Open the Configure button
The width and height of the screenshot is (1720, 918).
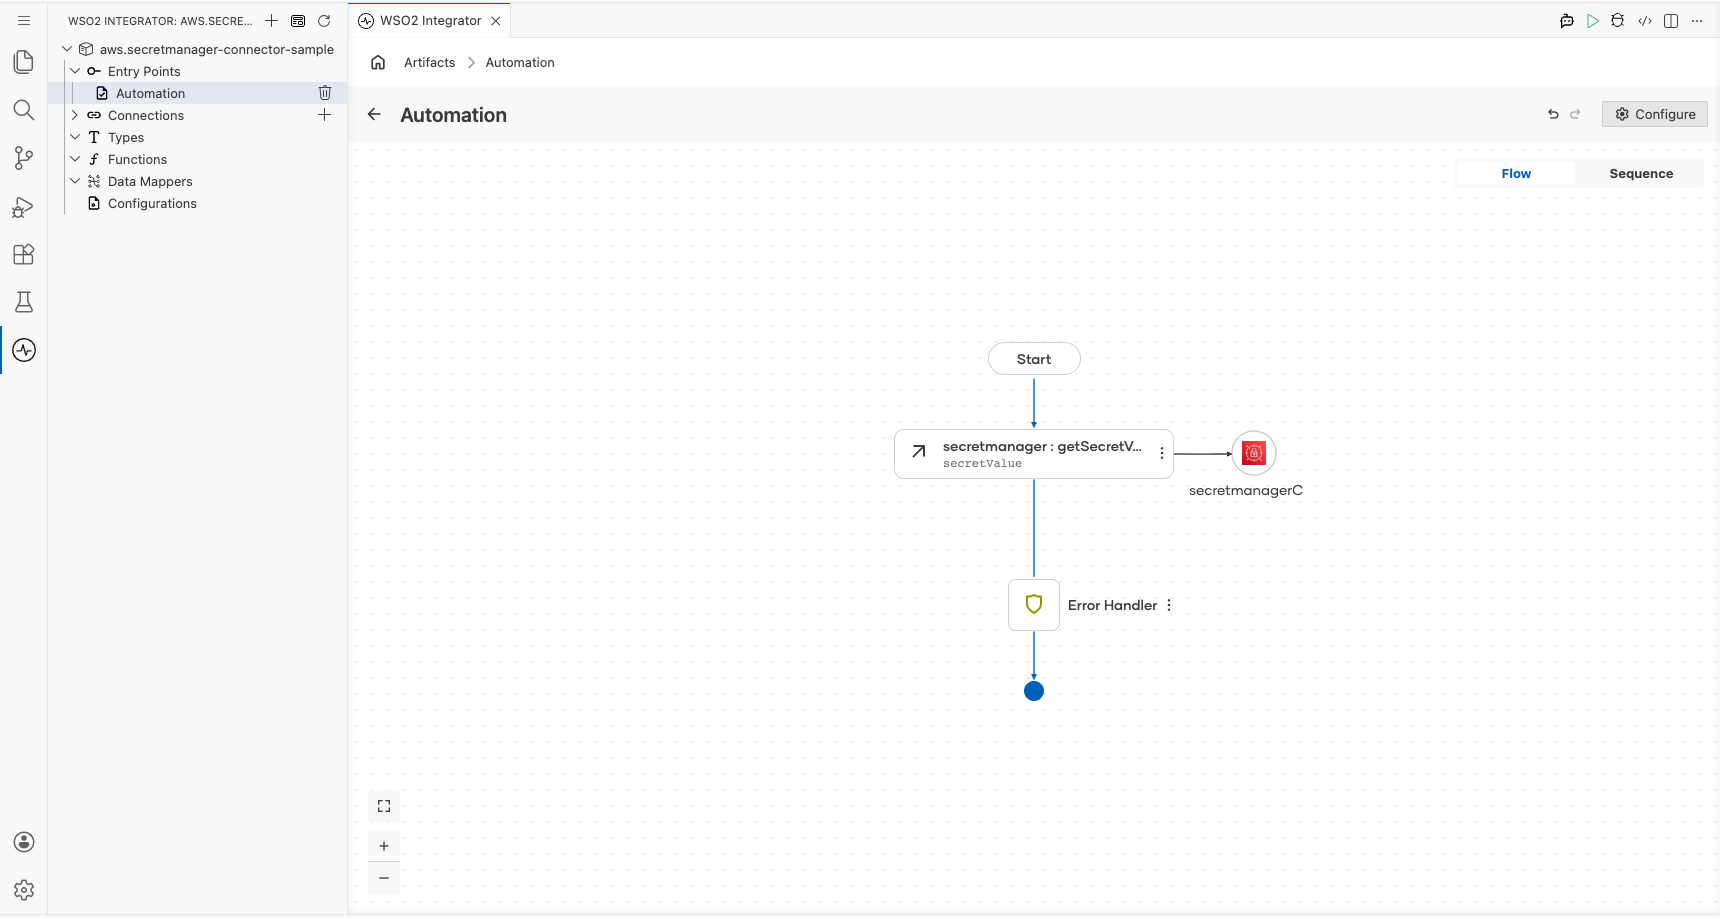pyautogui.click(x=1655, y=114)
